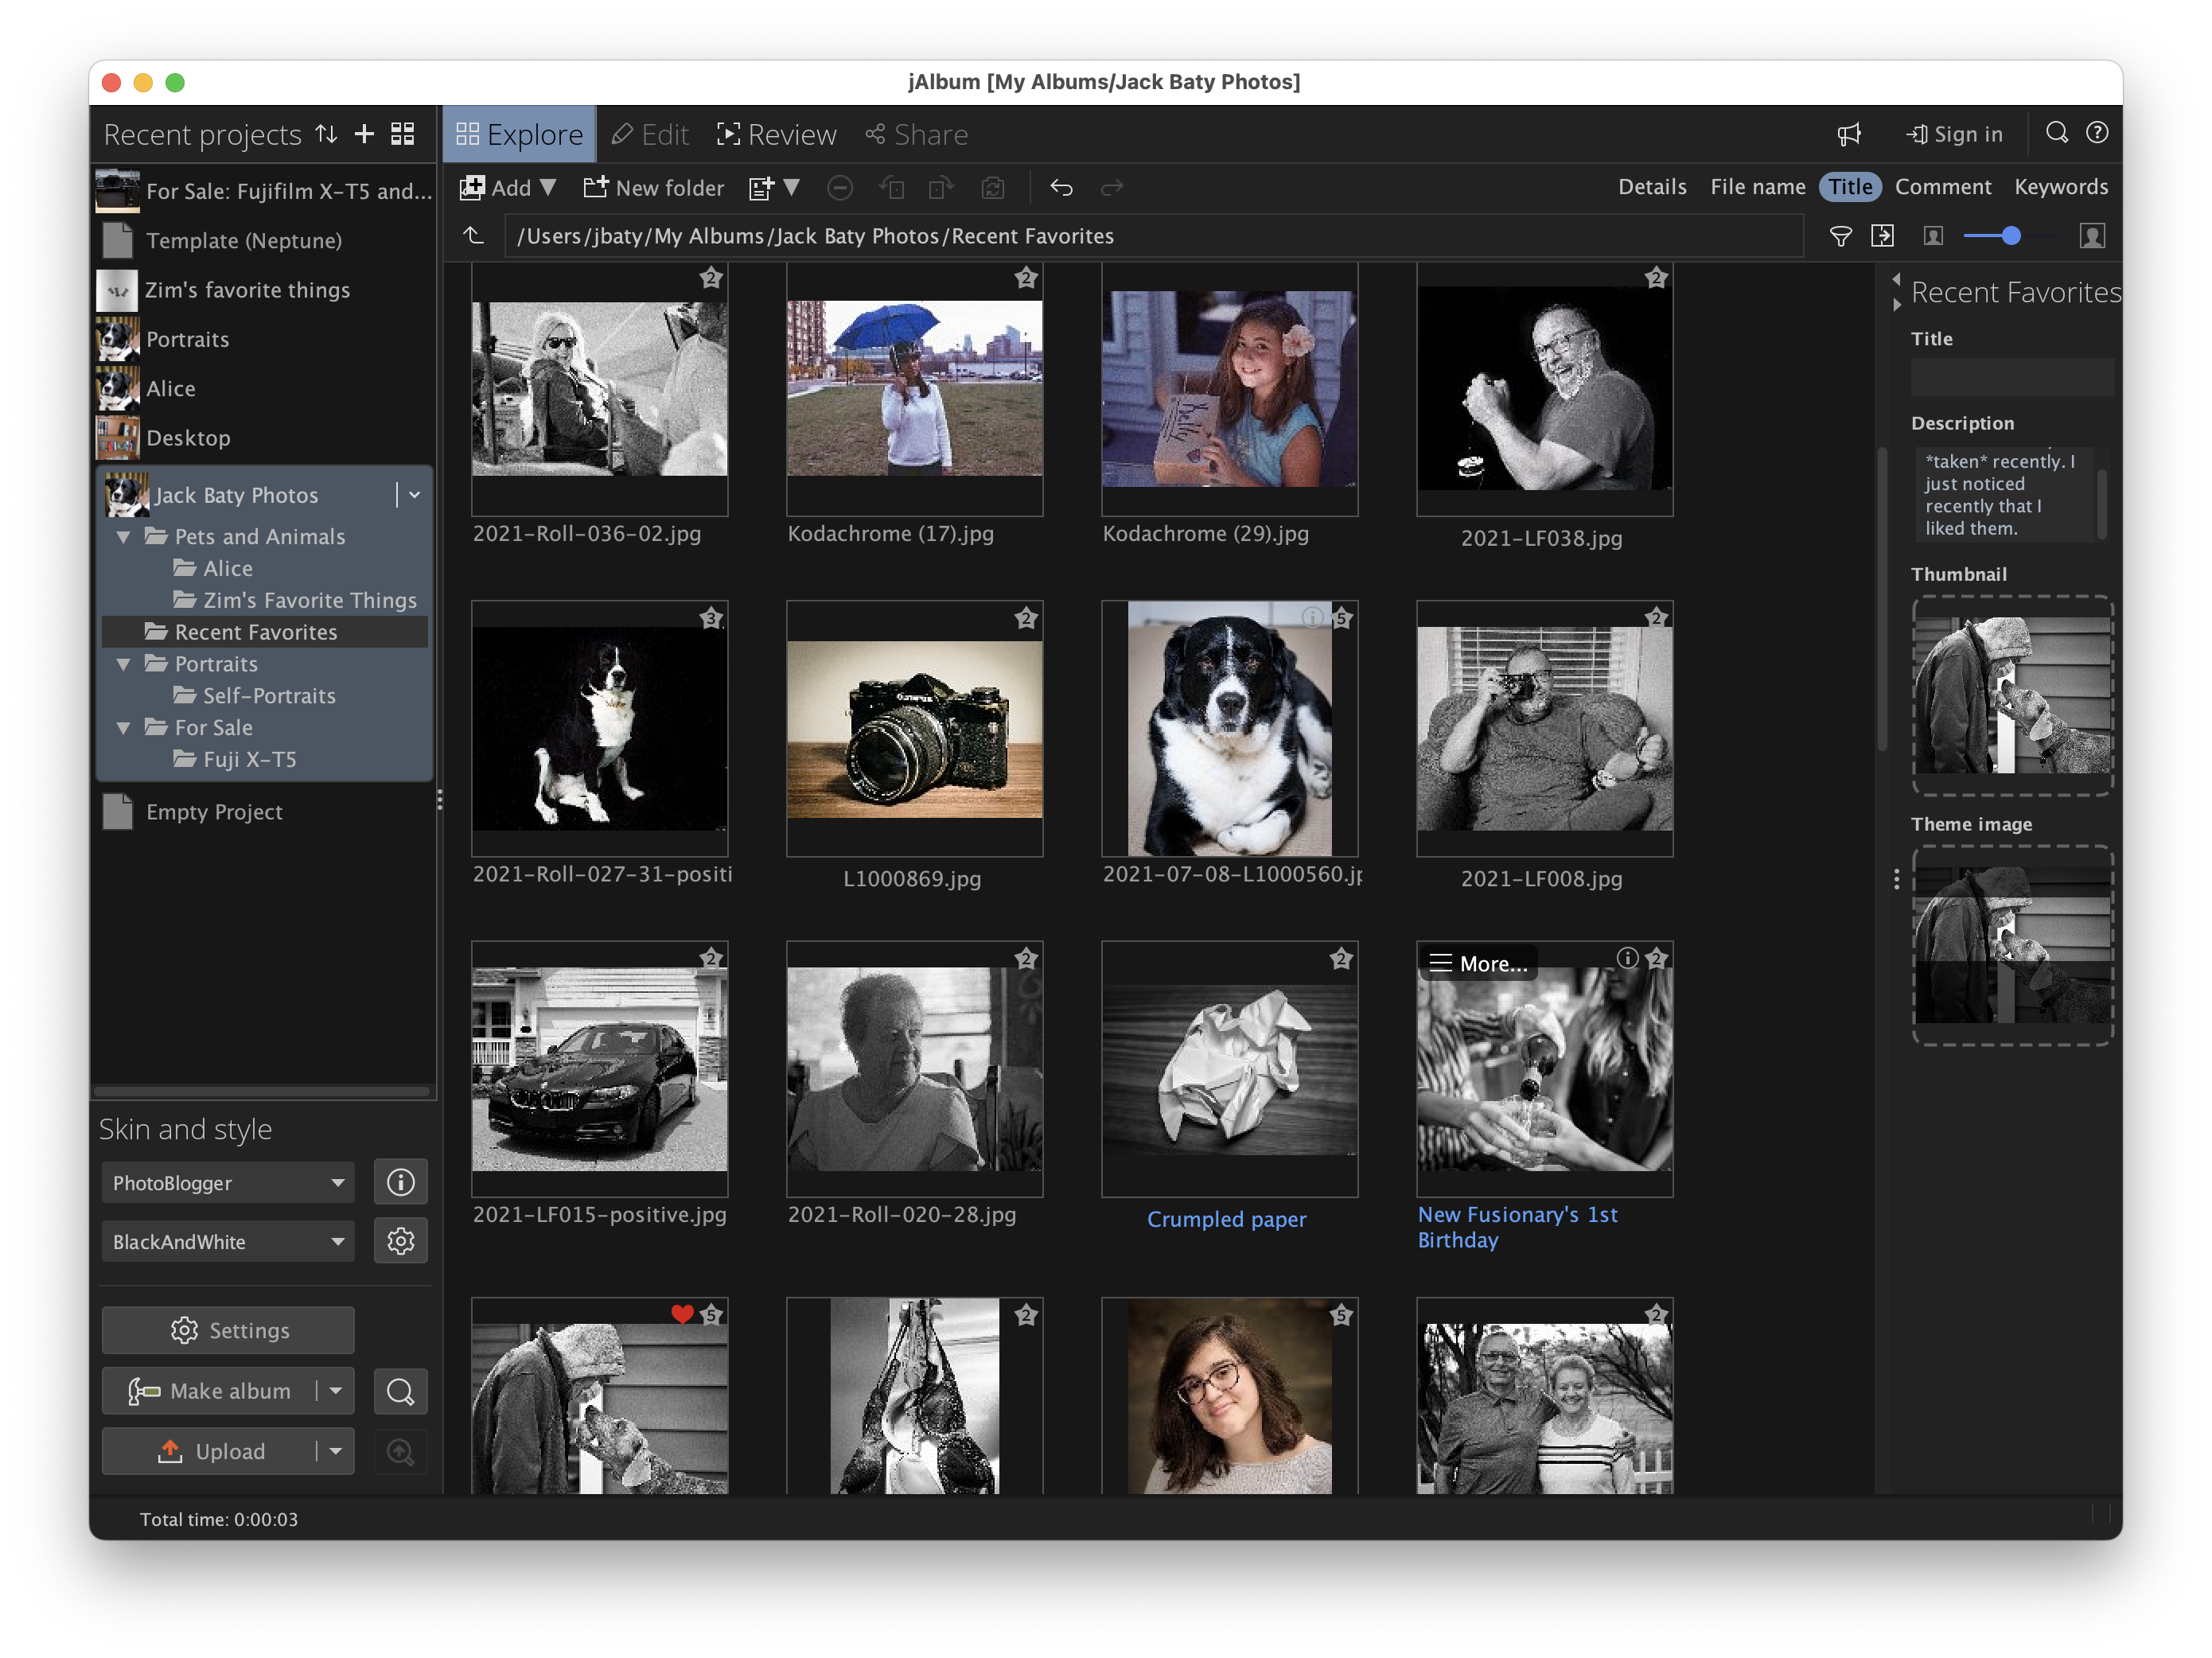This screenshot has width=2212, height=1658.
Task: Toggle Title caption display mode
Action: [1850, 187]
